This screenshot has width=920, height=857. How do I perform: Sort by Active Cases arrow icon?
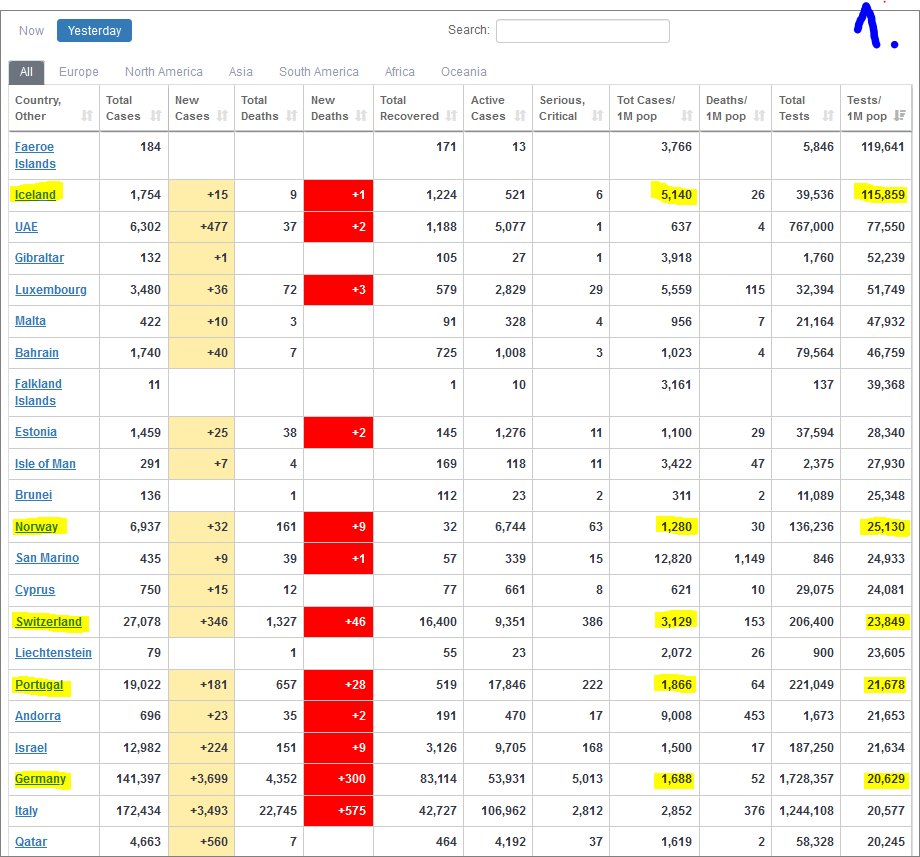[519, 116]
